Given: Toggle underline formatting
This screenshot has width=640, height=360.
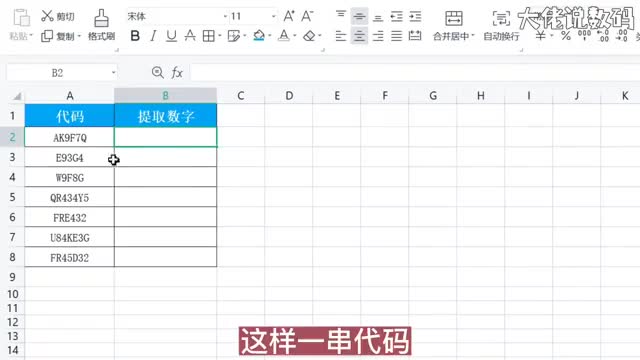Looking at the screenshot, I should [171, 36].
